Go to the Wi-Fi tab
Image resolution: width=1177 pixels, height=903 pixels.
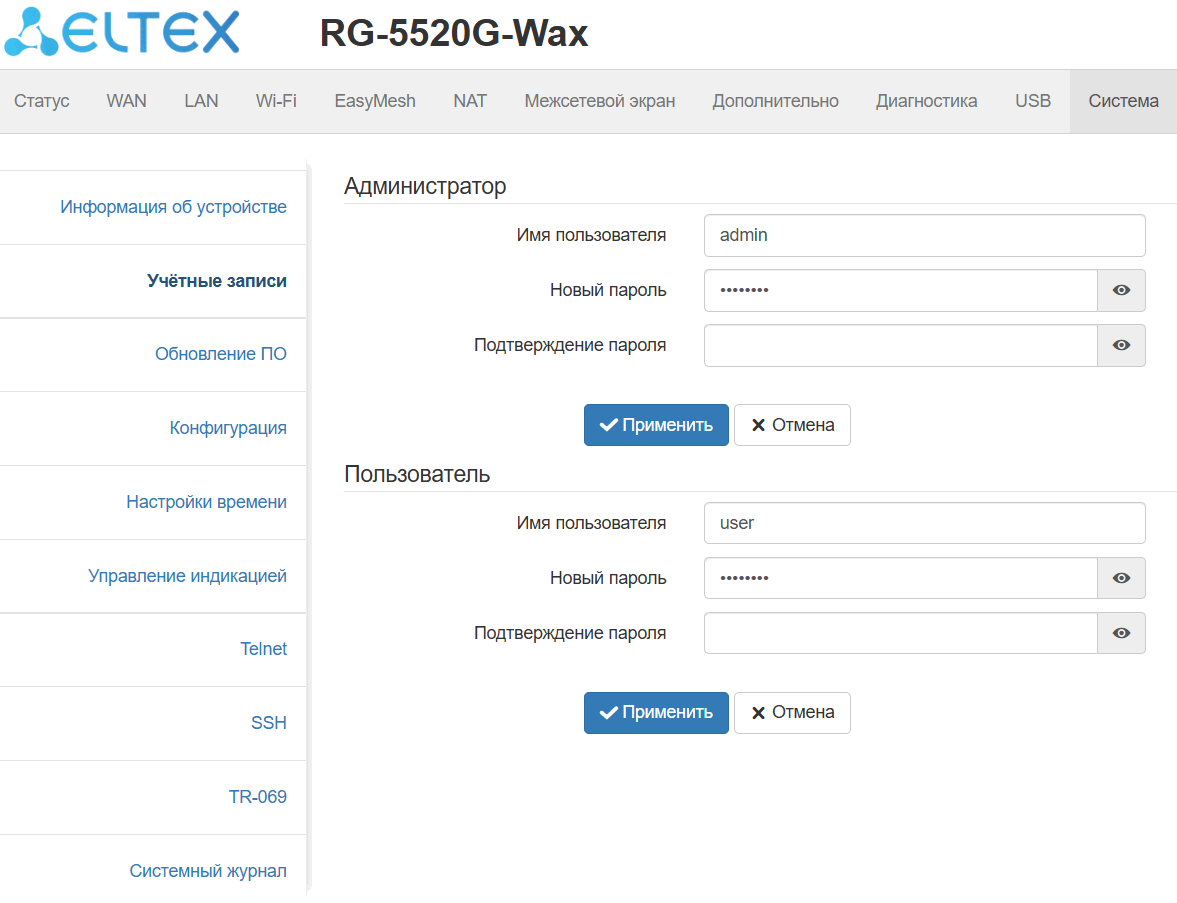point(276,101)
